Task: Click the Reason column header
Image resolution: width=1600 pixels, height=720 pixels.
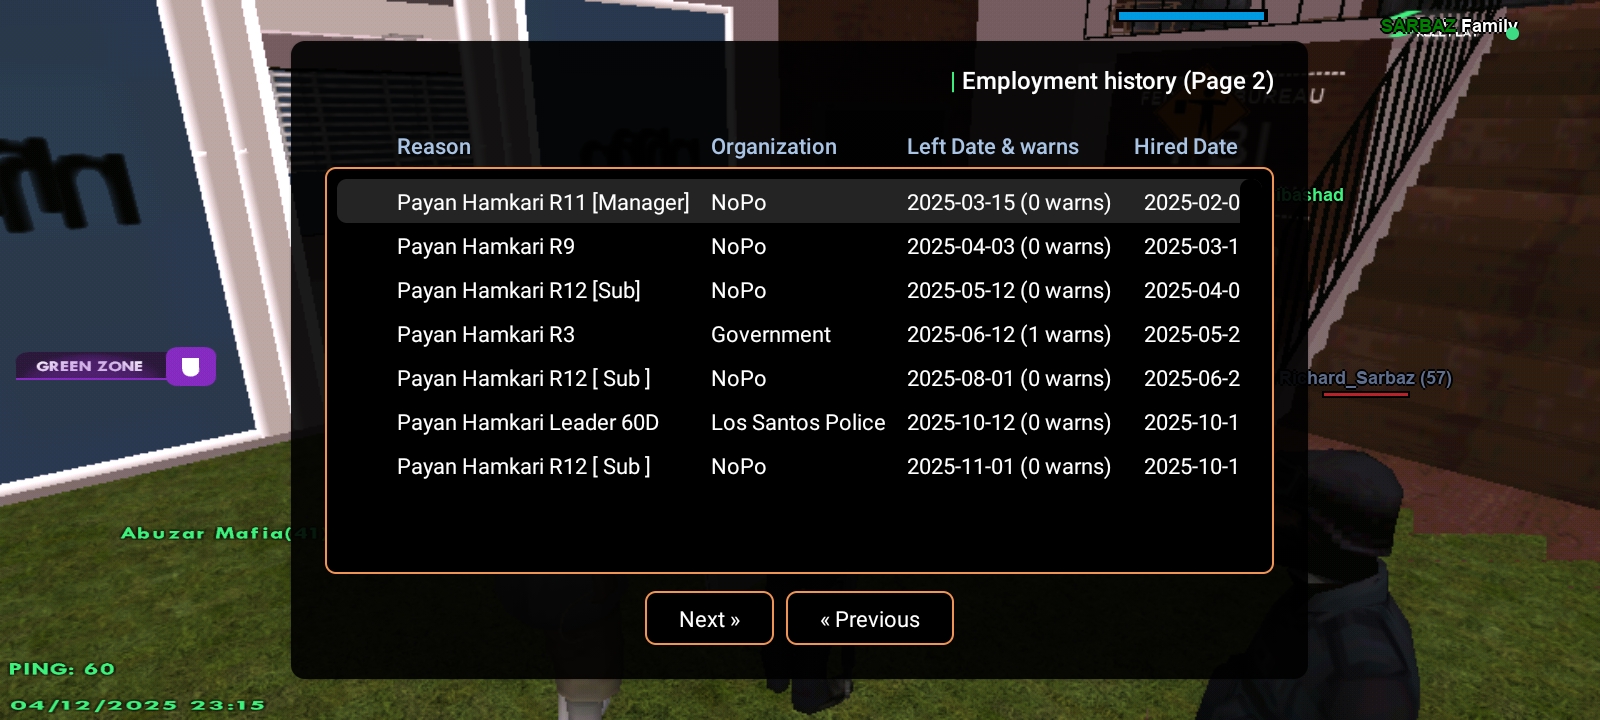Action: pos(433,147)
